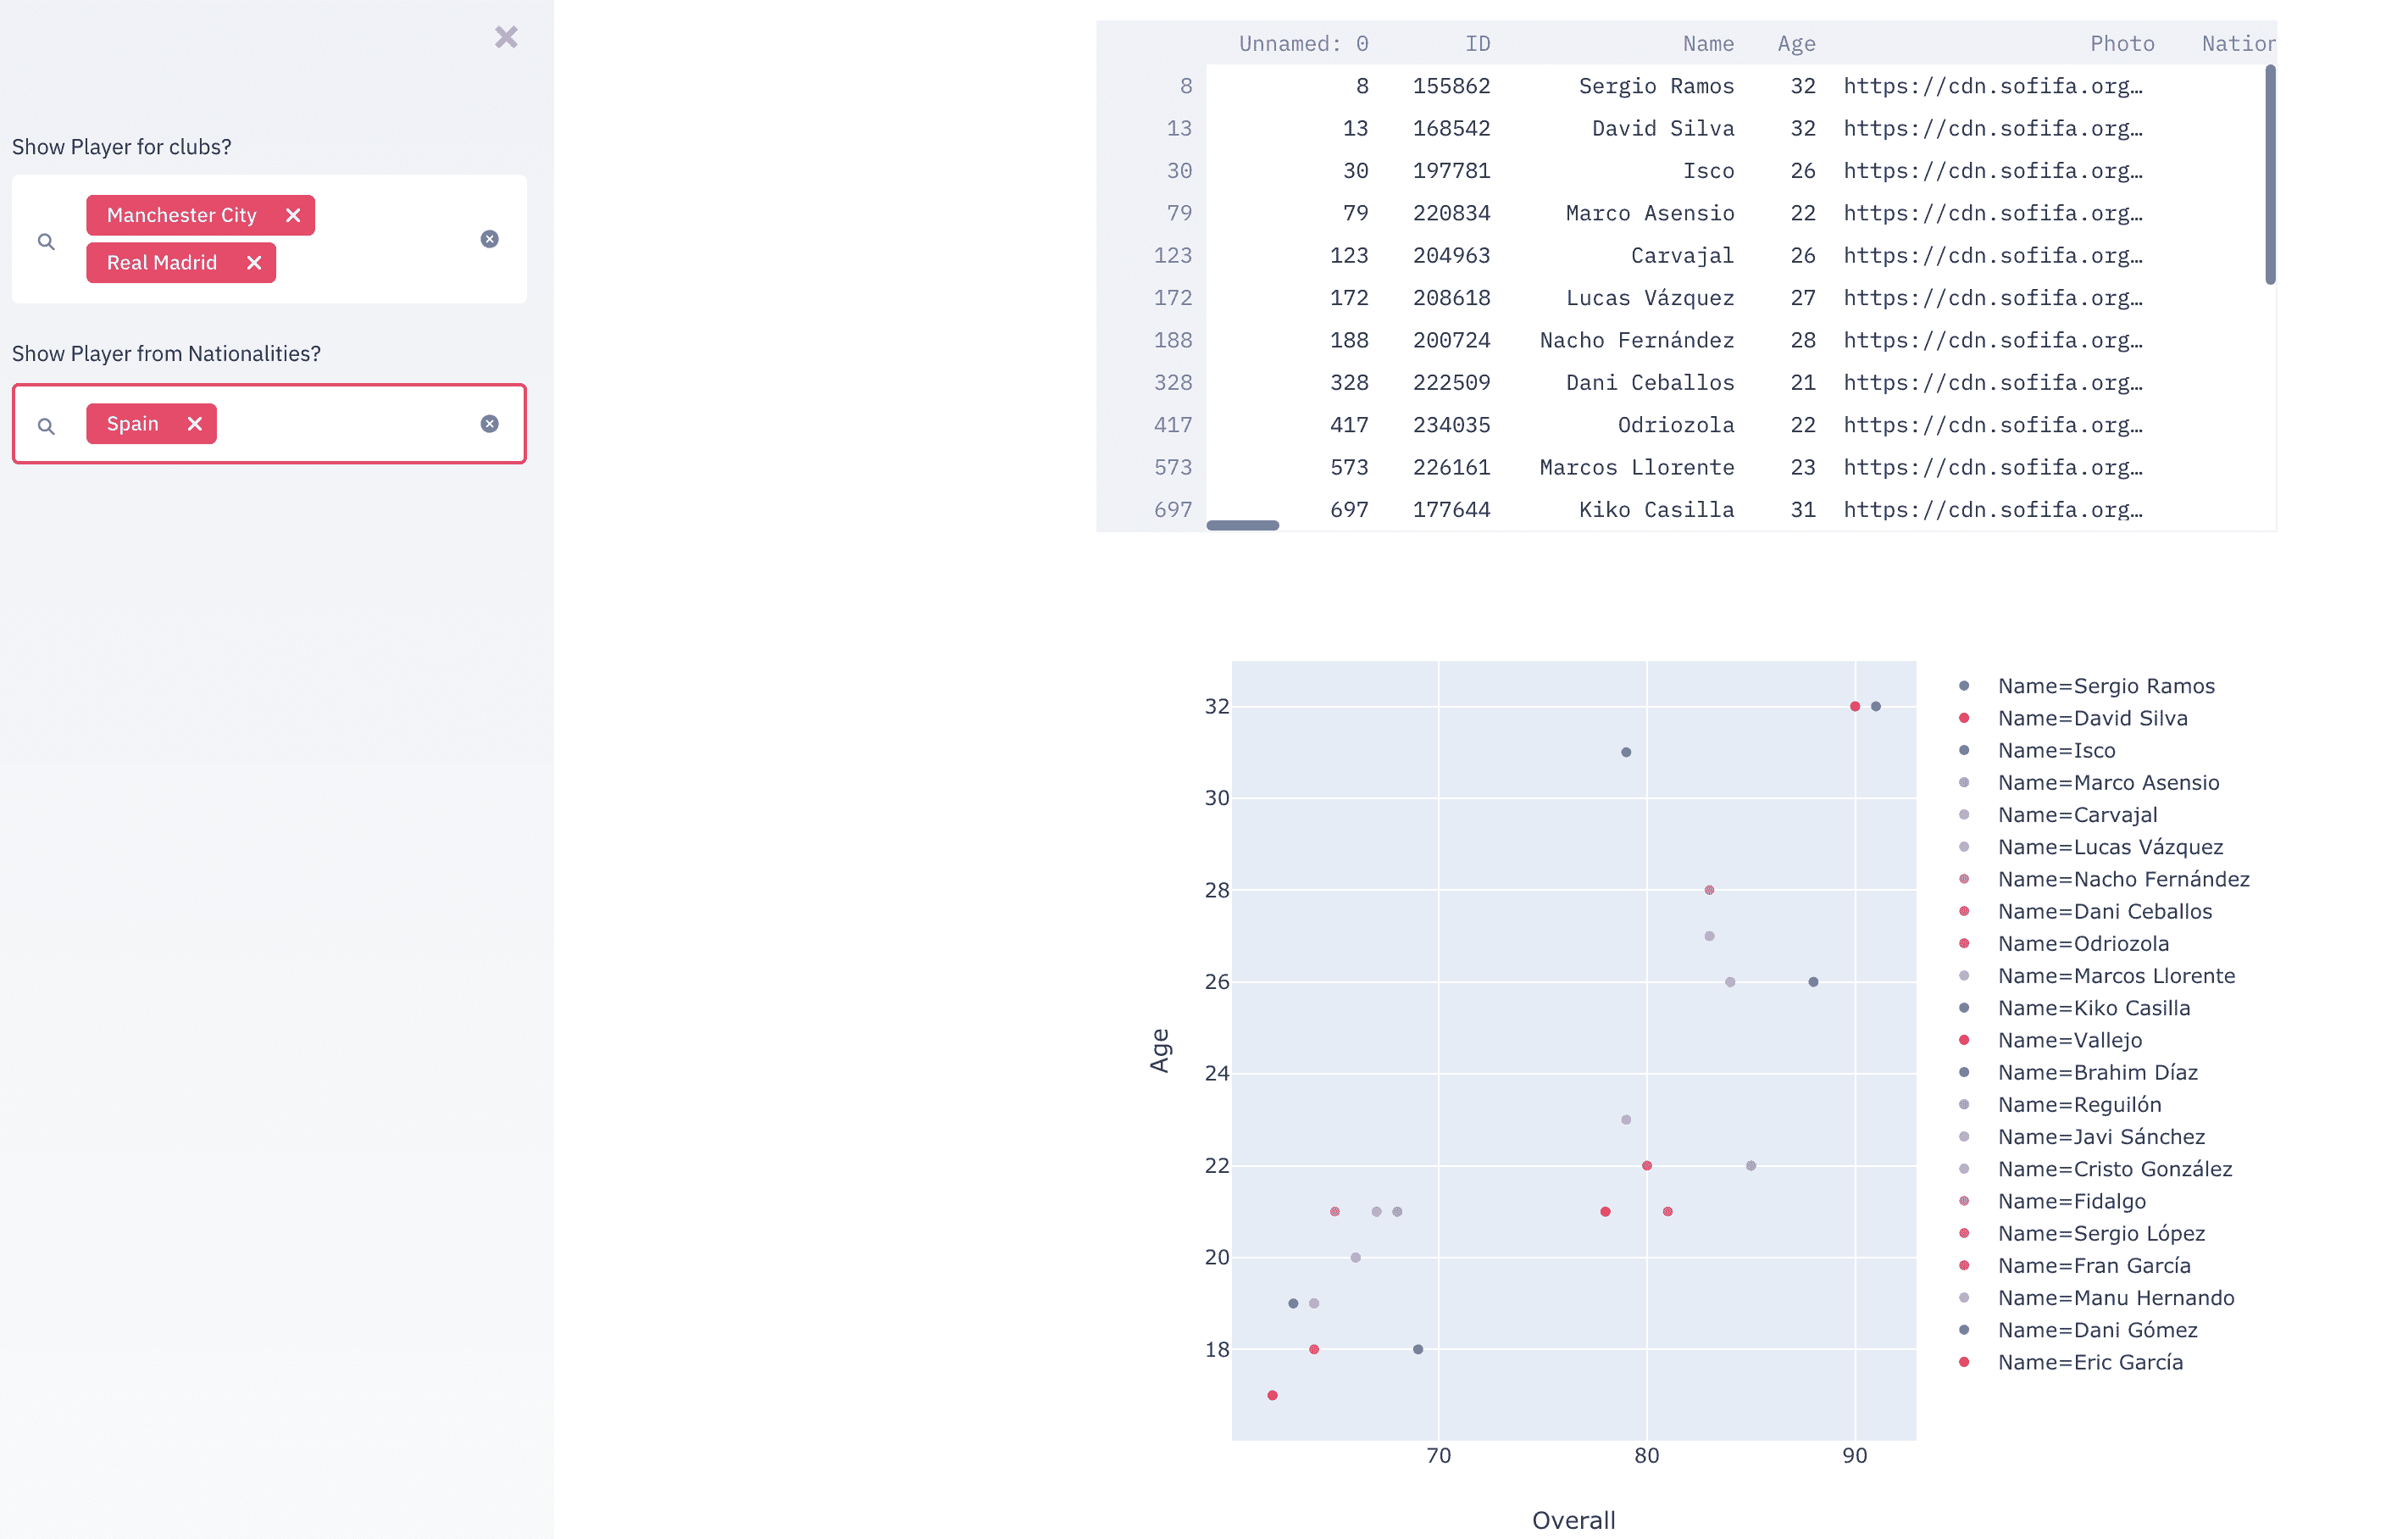Clear all nationality filters with X button
The height and width of the screenshot is (1539, 2408).
point(490,423)
